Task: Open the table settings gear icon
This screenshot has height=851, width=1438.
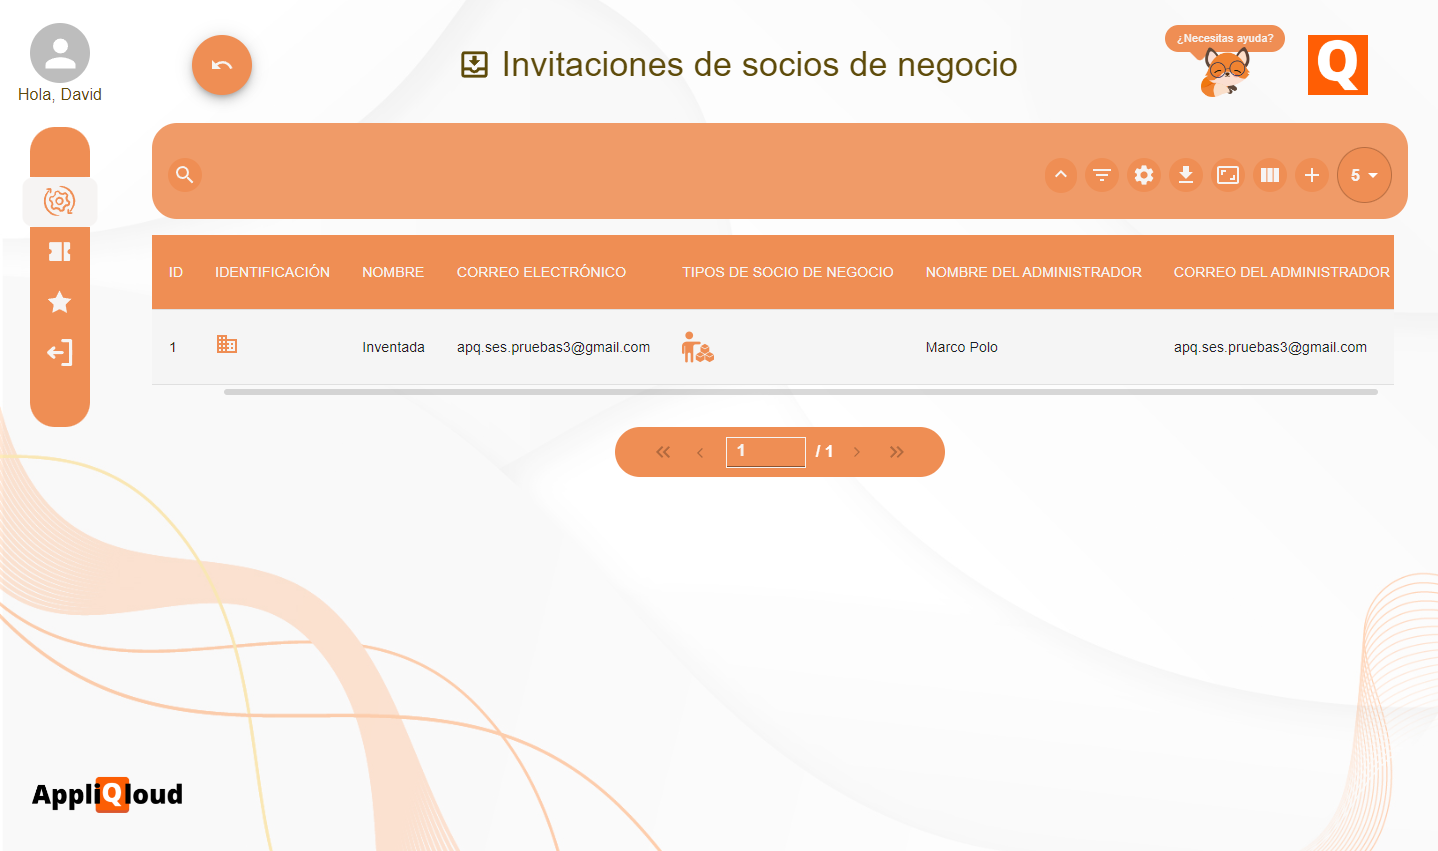Action: [x=1144, y=174]
